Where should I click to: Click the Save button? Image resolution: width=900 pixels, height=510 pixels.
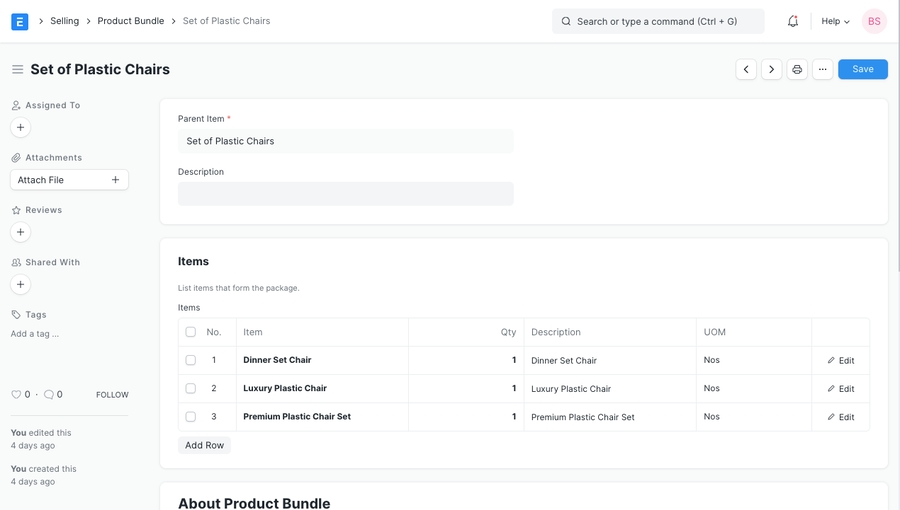(x=863, y=69)
